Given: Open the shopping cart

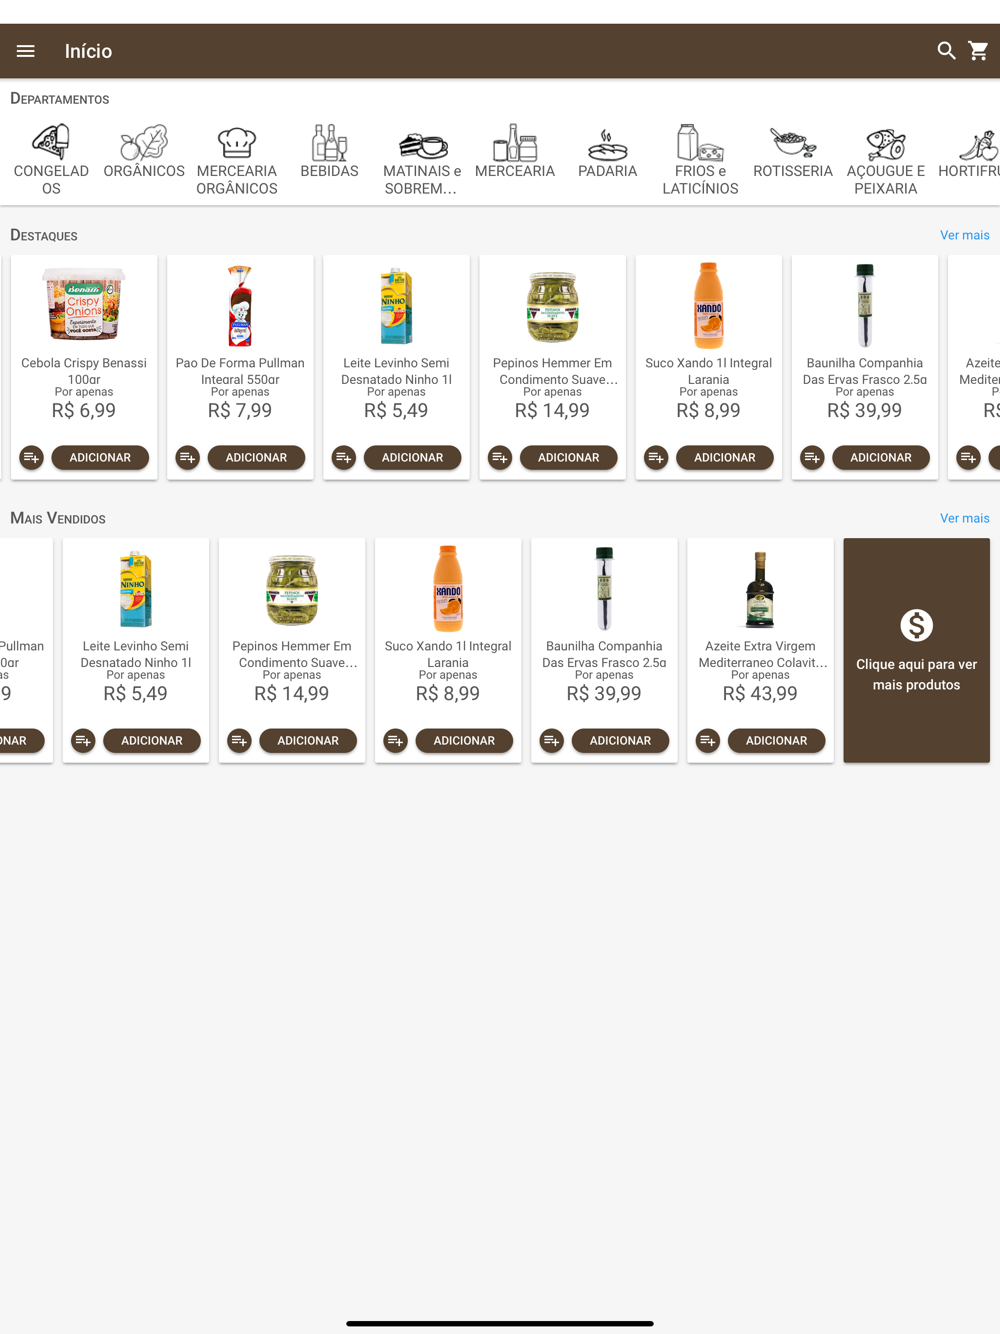Looking at the screenshot, I should tap(979, 51).
